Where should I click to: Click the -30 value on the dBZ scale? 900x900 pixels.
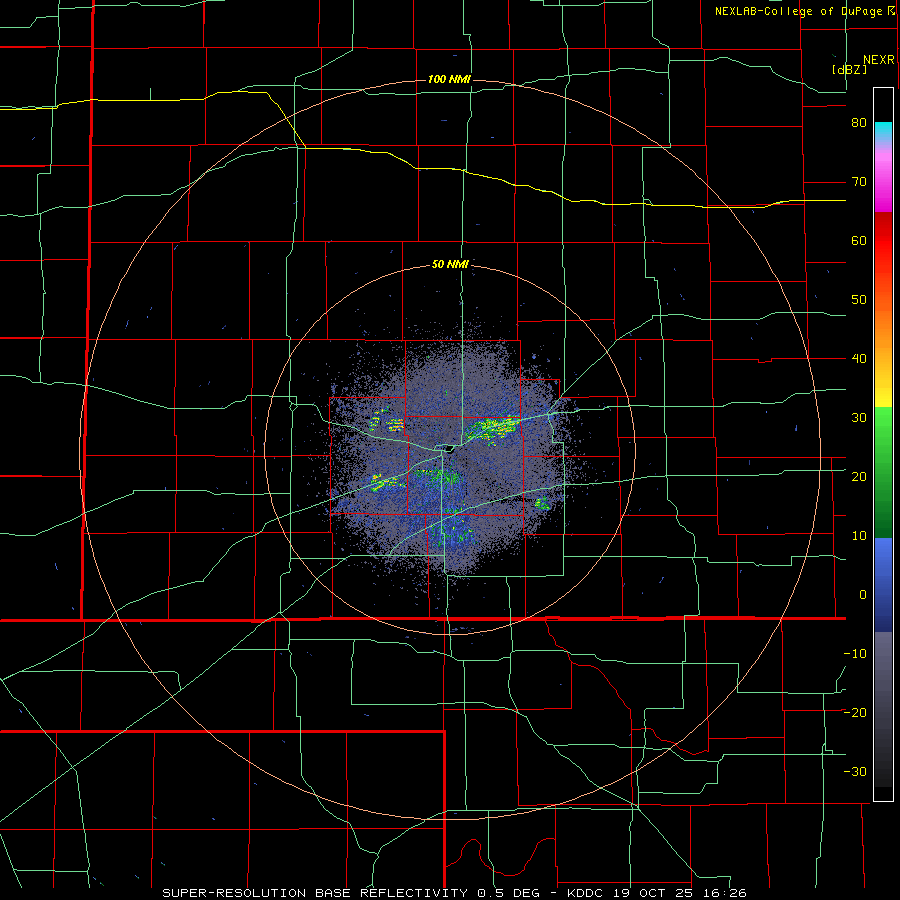855,771
